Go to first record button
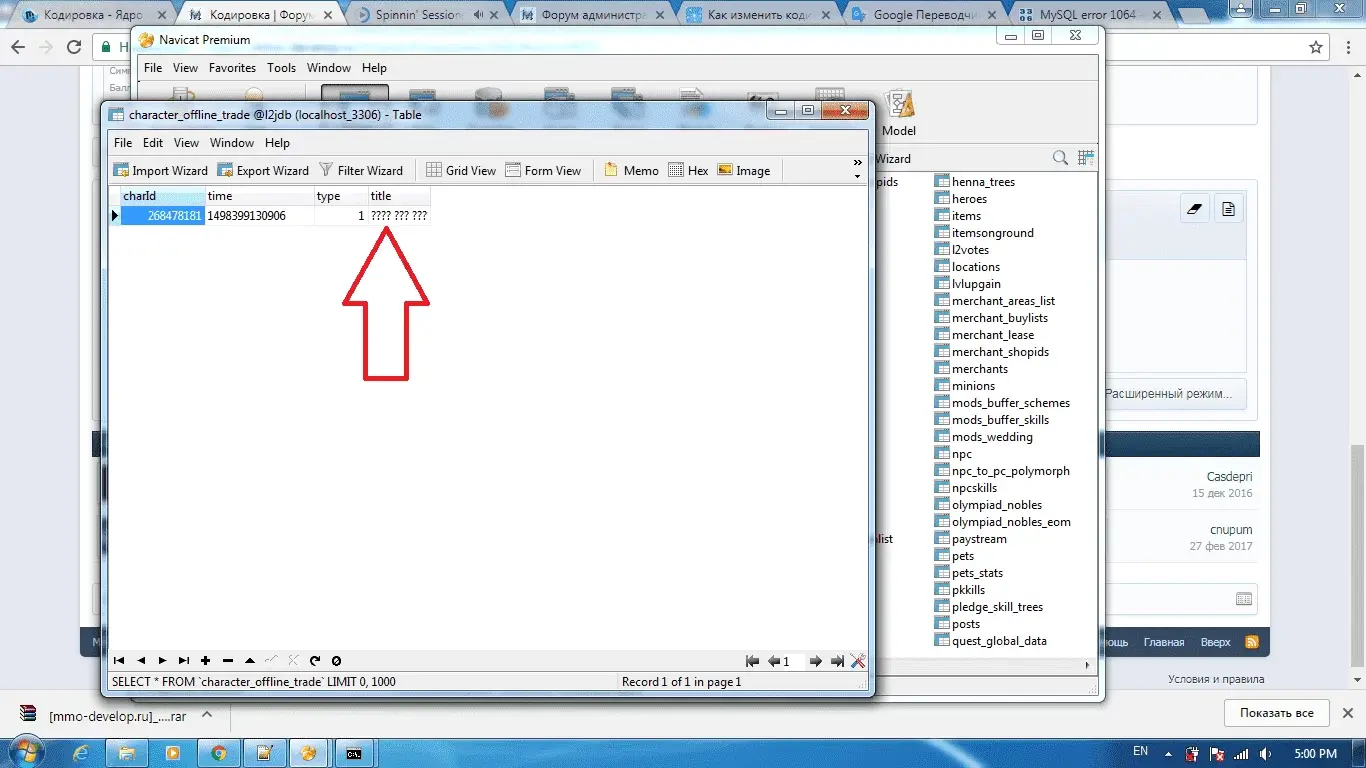Screen dimensions: 1366x768 (119, 661)
